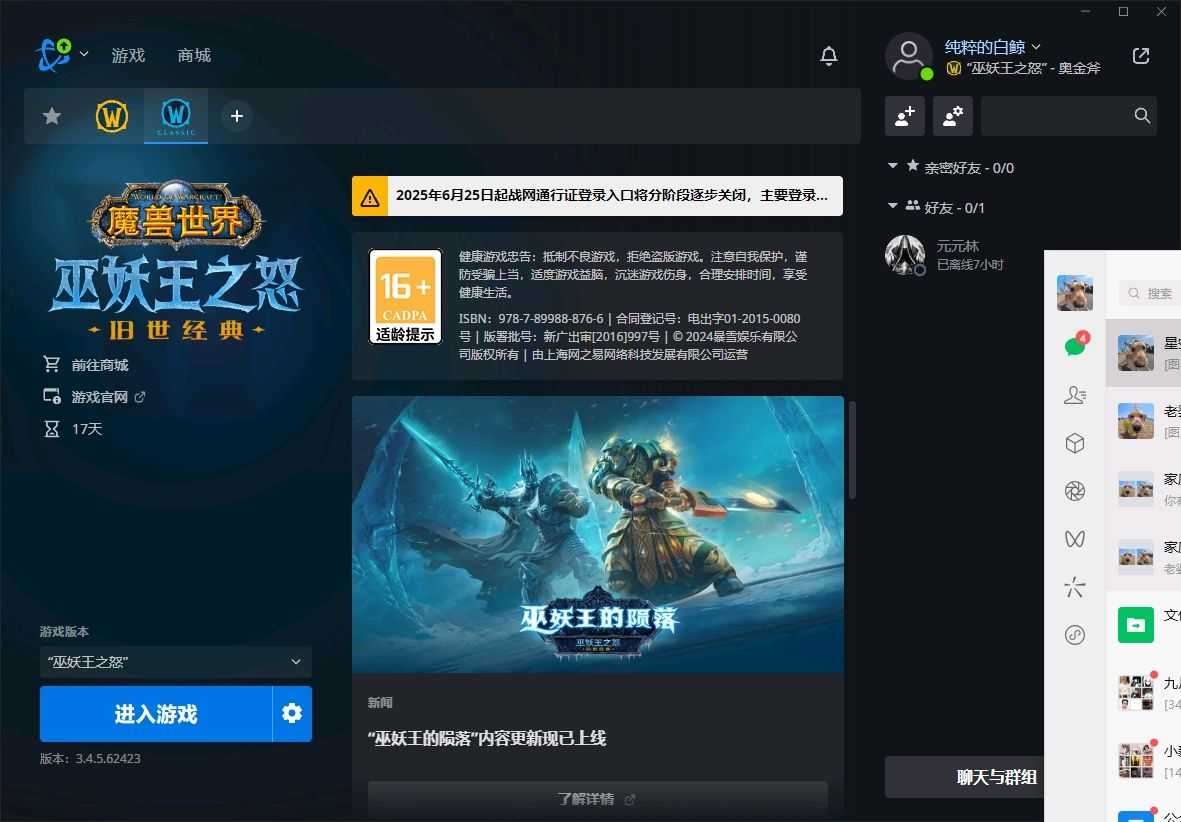Viewport: 1181px width, 822px height.
Task: Click the hourglass 17天 game time
Action: click(x=73, y=429)
